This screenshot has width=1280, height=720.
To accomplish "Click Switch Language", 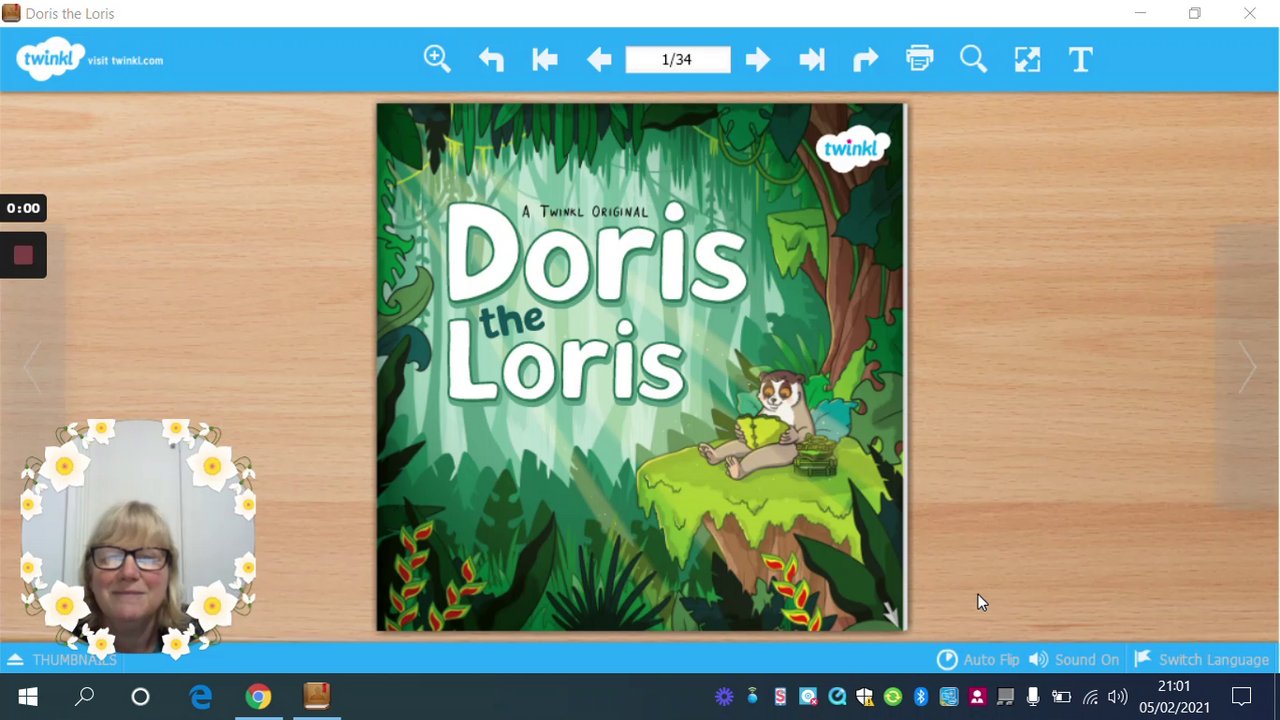I will click(1201, 659).
